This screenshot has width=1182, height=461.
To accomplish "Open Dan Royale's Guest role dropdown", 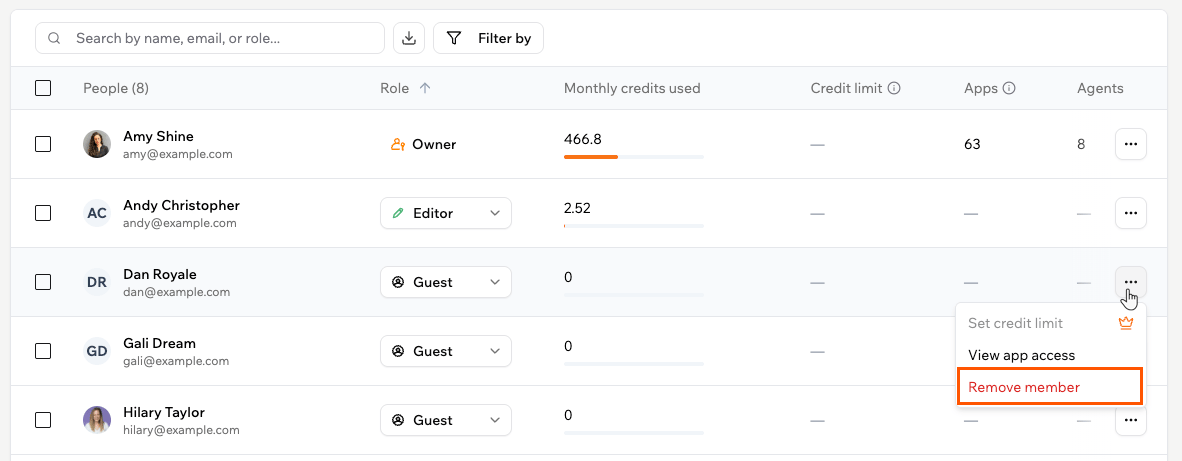I will point(446,282).
